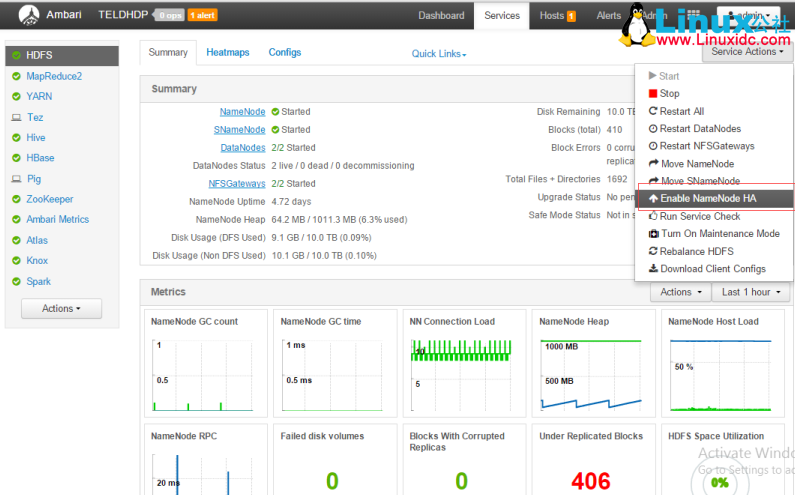Screen dimensions: 795x495
Task: Click the Move NameNode arrow icon
Action: 654,164
